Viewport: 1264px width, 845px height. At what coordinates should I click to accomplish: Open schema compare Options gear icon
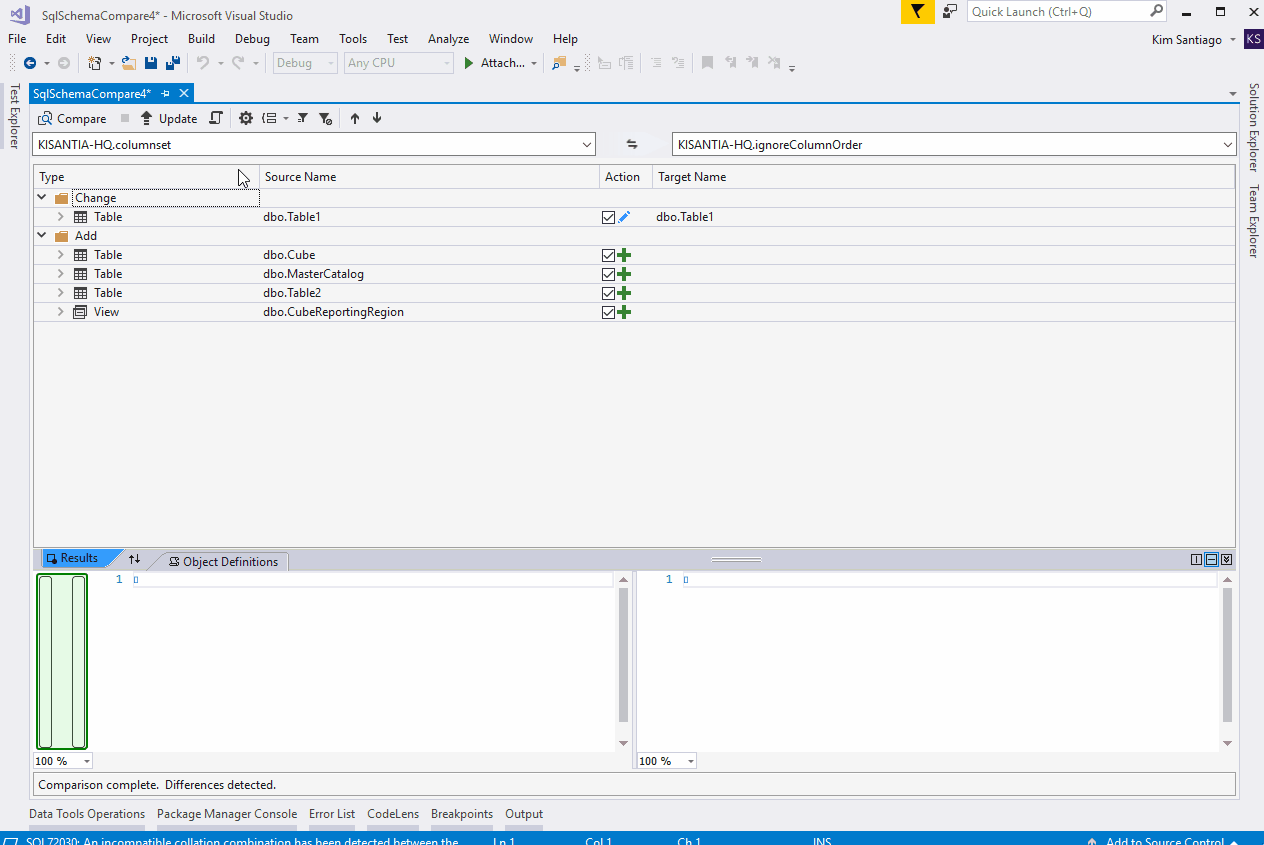[x=246, y=118]
